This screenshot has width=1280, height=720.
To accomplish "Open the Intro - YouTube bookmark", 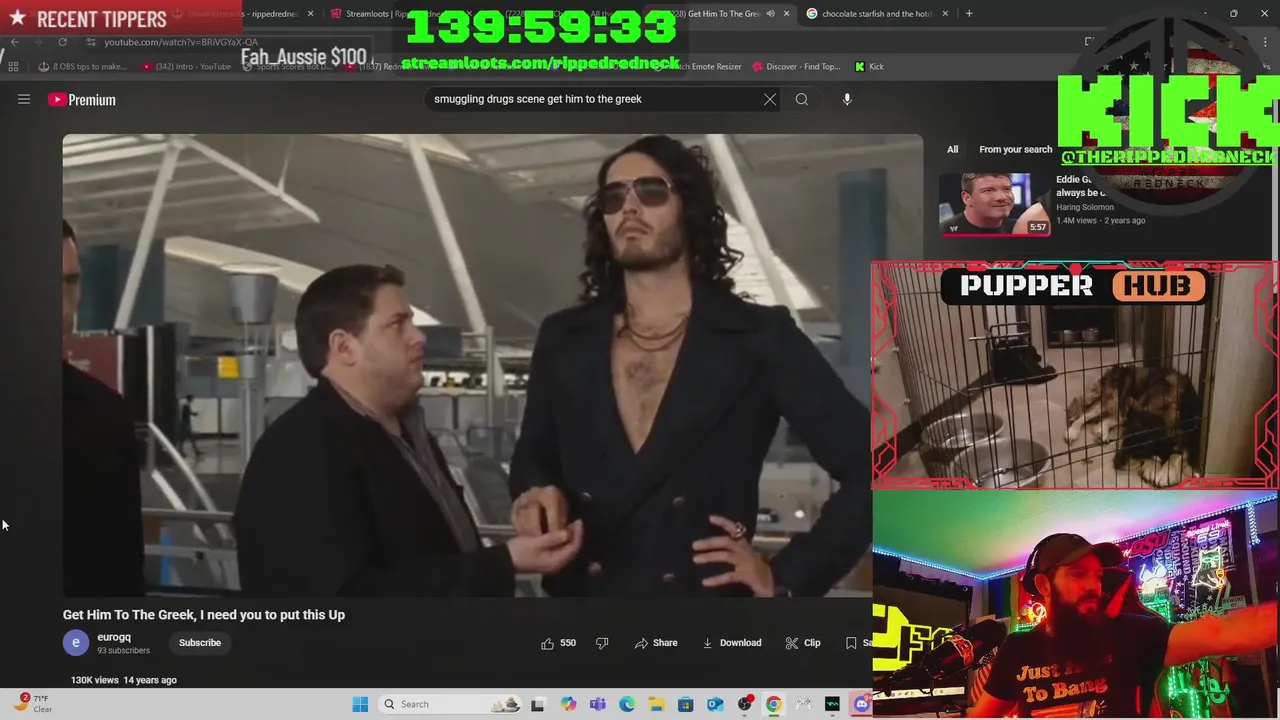I will (x=186, y=67).
